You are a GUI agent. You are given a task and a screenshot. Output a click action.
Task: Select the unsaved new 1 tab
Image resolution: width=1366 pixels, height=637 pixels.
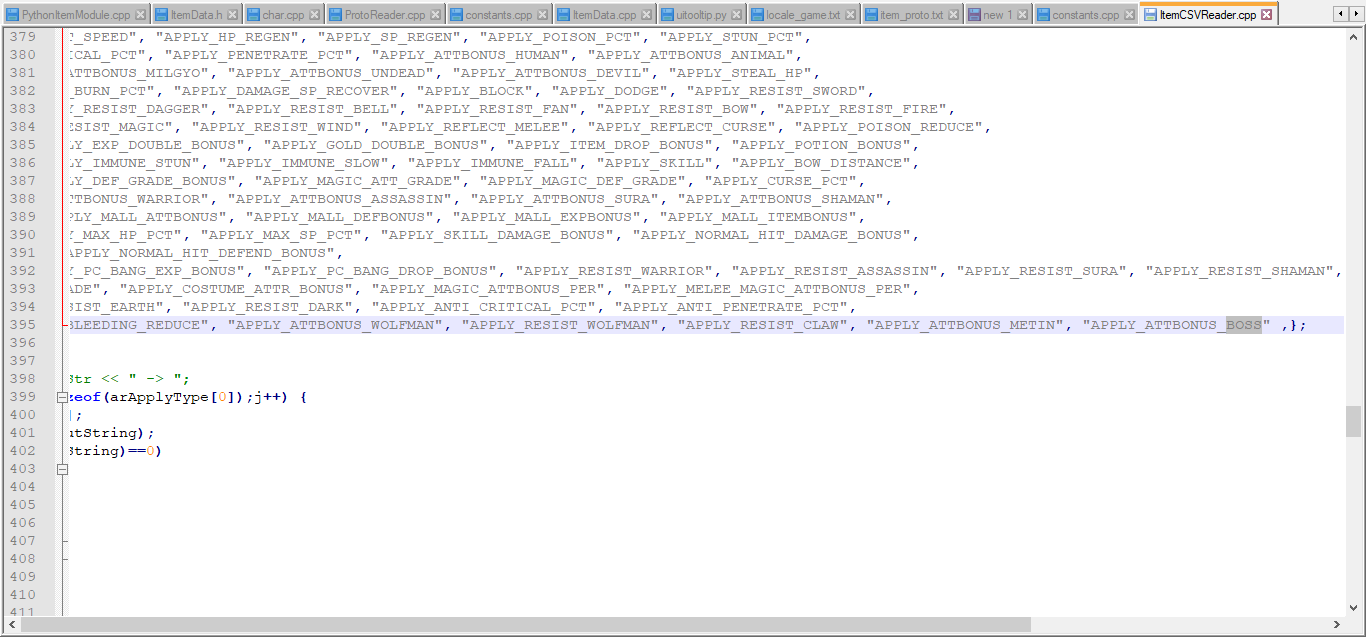coord(998,16)
